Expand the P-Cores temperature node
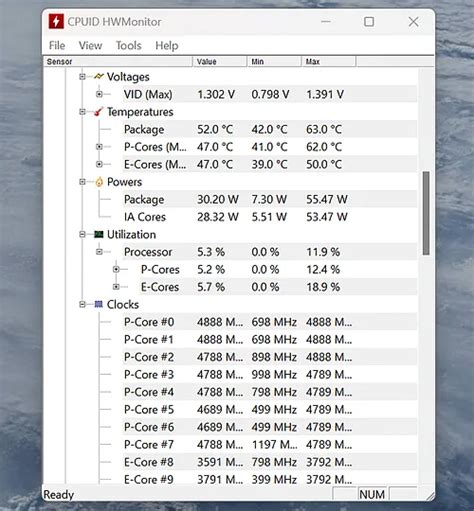The width and height of the screenshot is (474, 511). (99, 147)
